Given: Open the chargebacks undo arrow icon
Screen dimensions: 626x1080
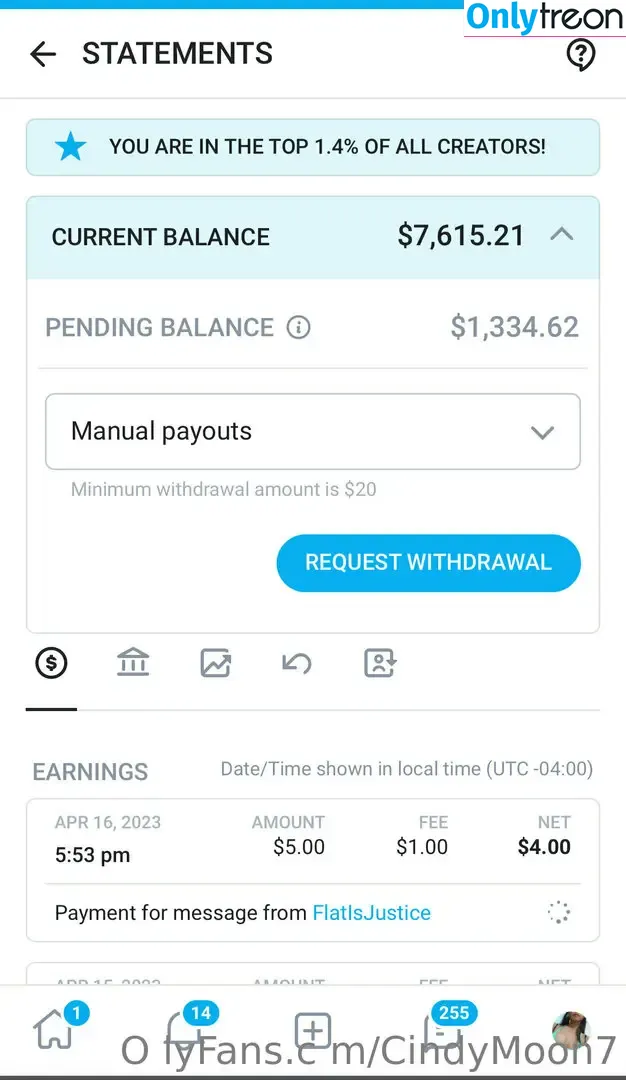Looking at the screenshot, I should (297, 663).
